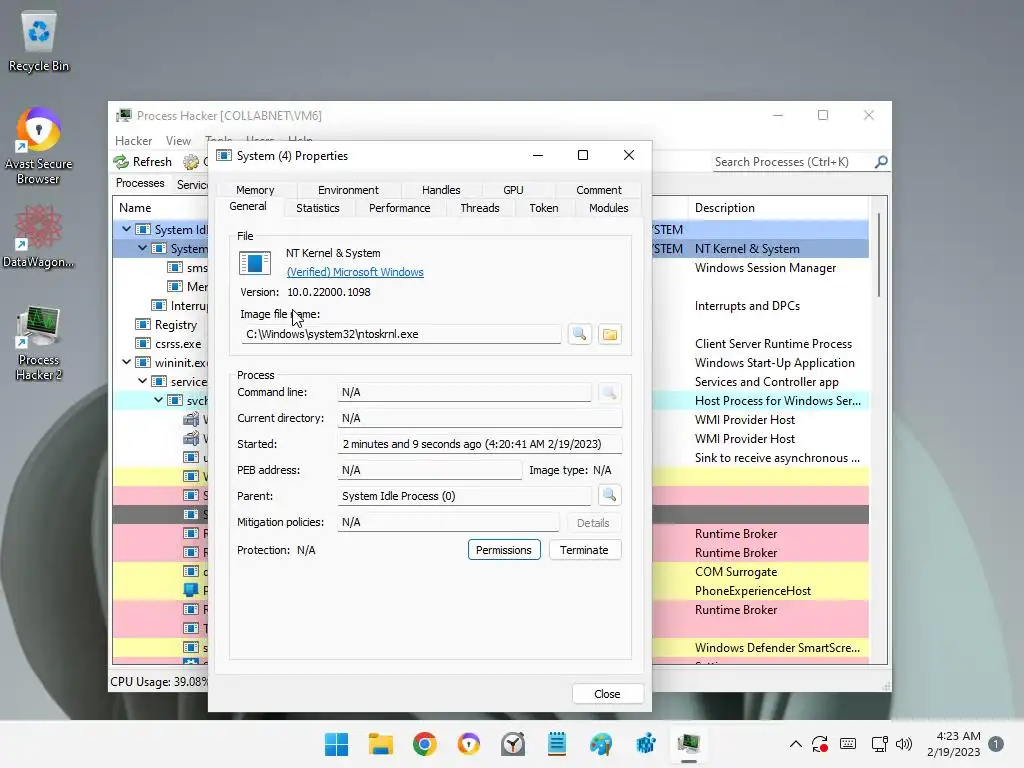Open the Hacker menu in Process Hacker
Viewport: 1024px width, 768px height.
[x=133, y=140]
